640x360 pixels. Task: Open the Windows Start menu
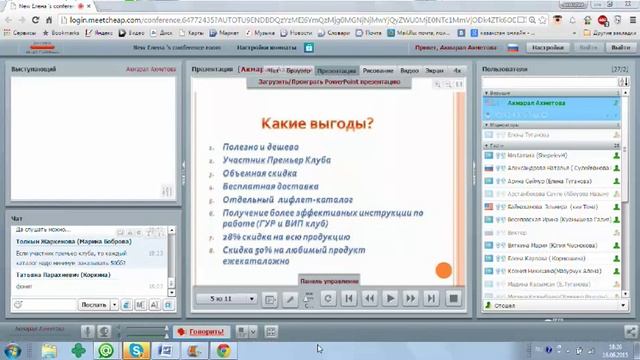point(12,351)
